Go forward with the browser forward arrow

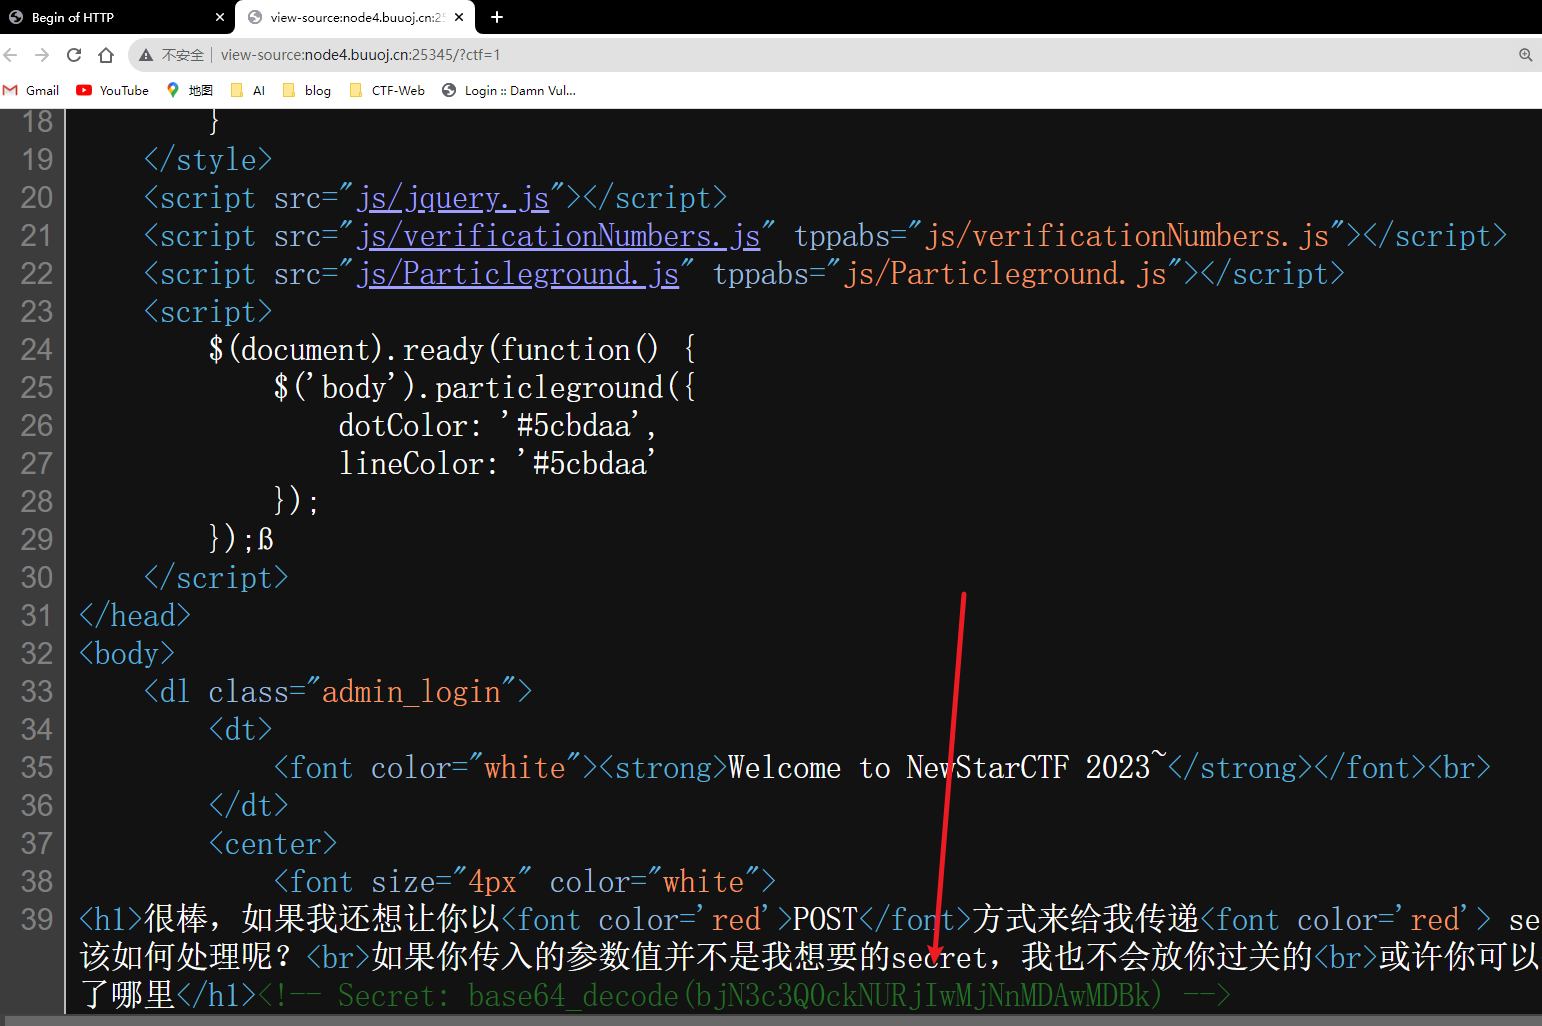point(42,55)
